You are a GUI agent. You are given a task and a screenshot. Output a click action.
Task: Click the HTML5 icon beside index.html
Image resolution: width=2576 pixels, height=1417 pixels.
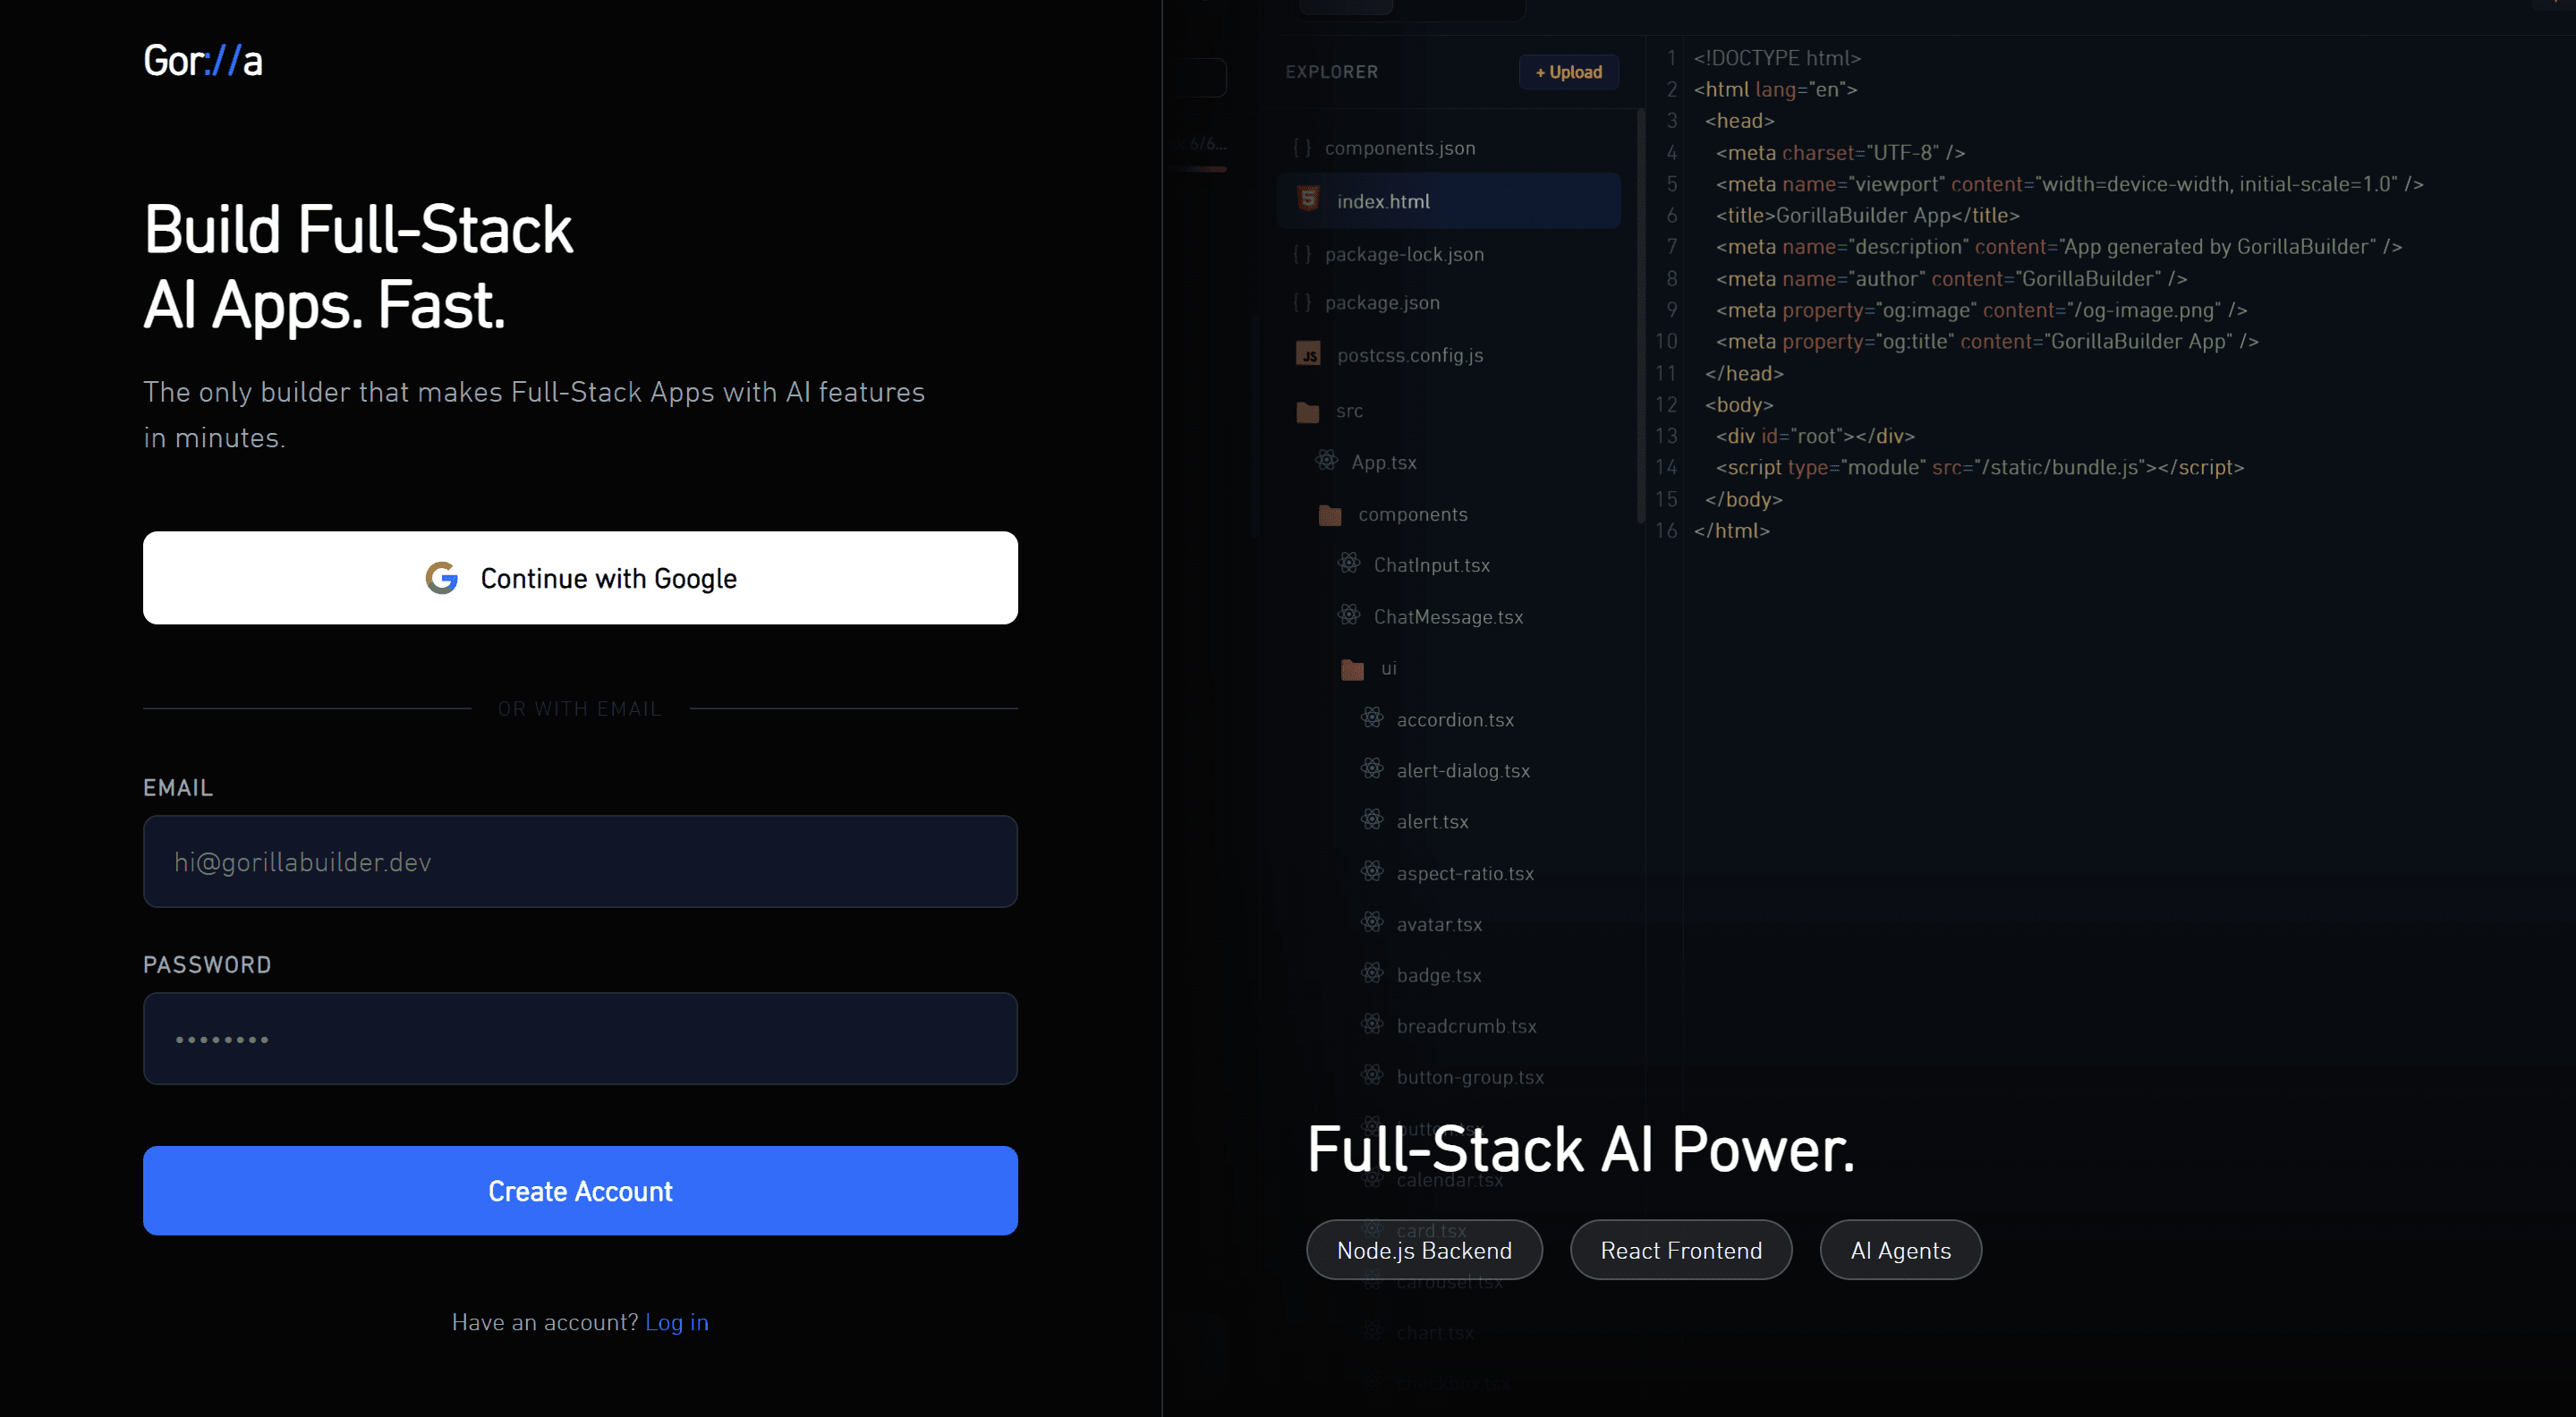(1308, 199)
